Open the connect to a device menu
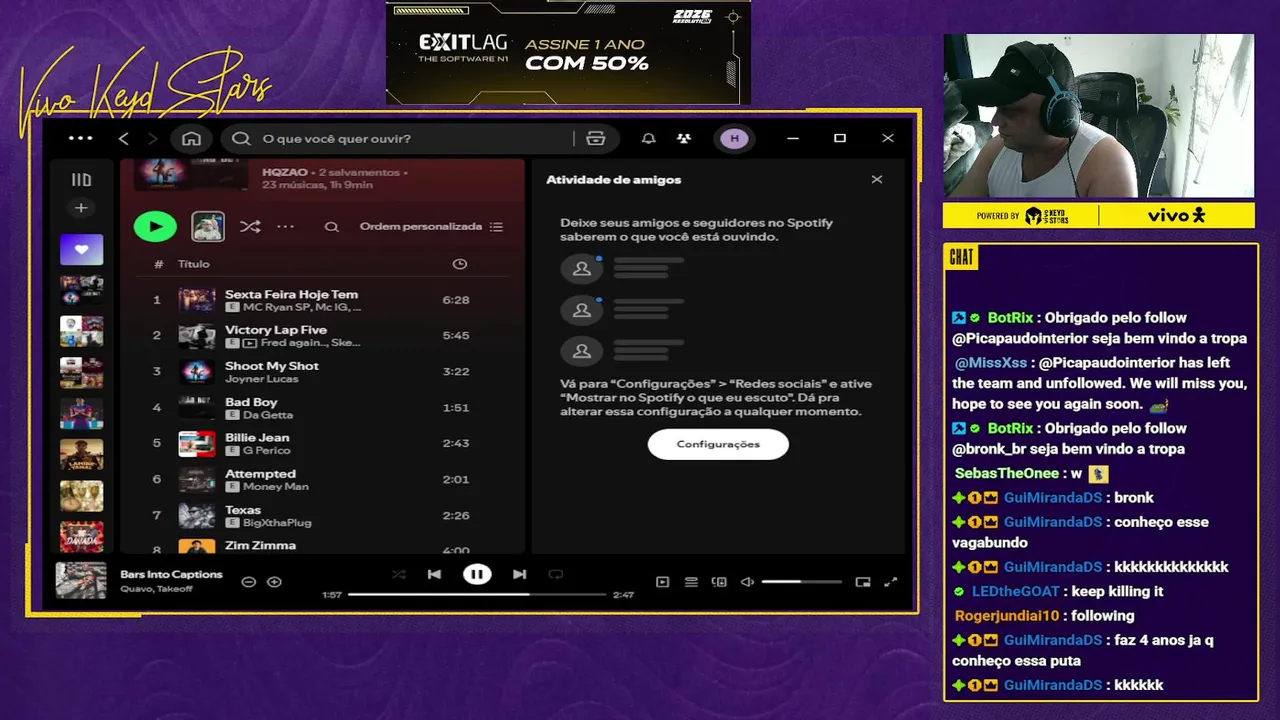This screenshot has width=1280, height=720. pyautogui.click(x=719, y=582)
